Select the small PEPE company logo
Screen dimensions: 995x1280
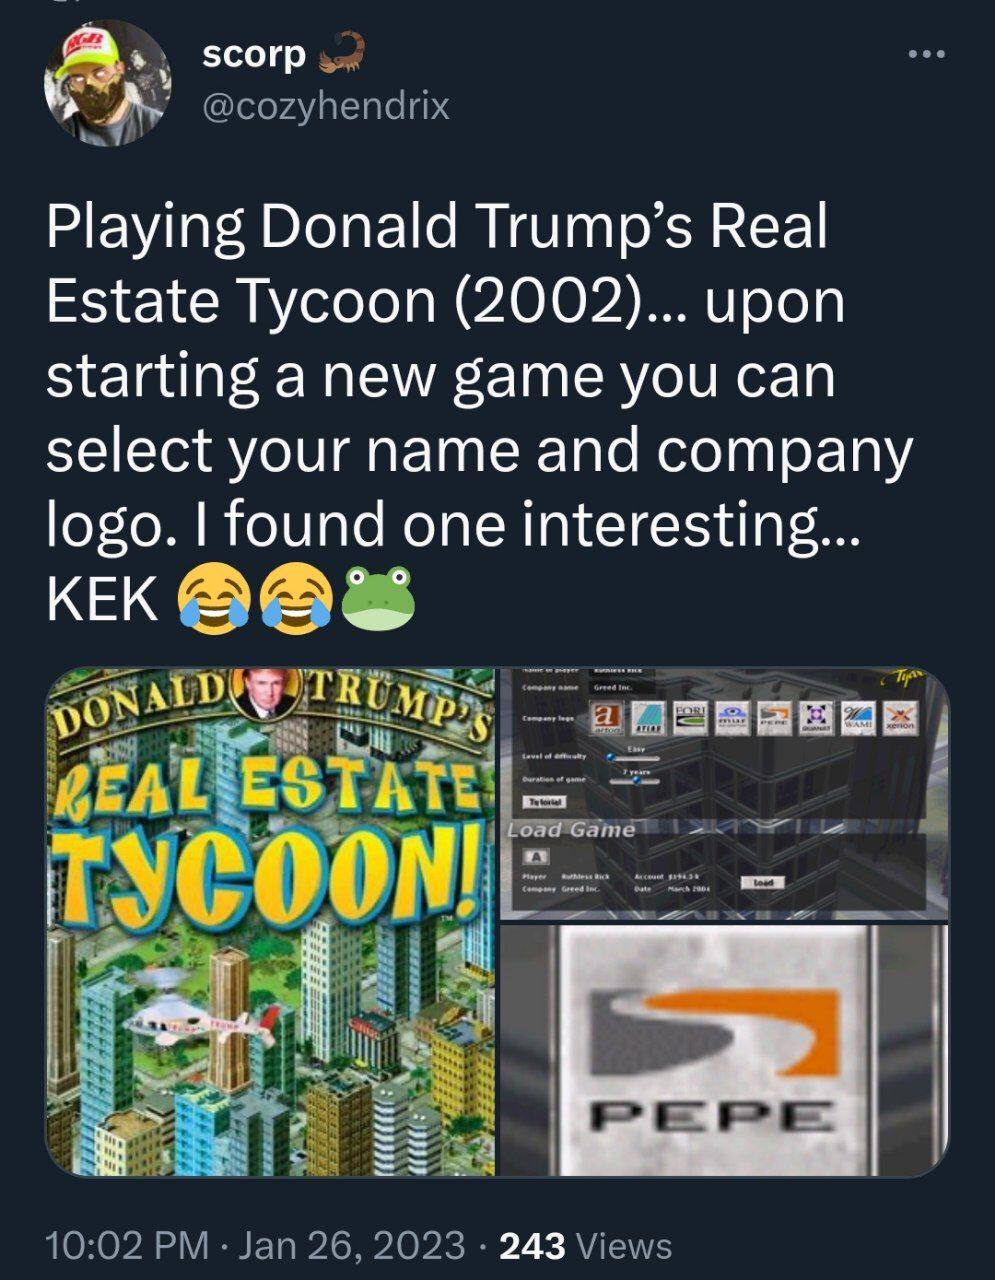(x=774, y=718)
